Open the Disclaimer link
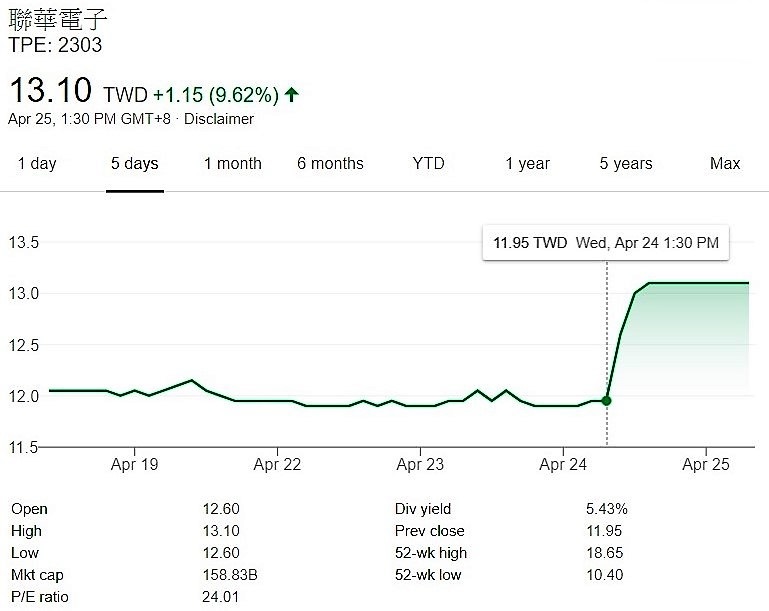769x611 pixels. tap(219, 119)
